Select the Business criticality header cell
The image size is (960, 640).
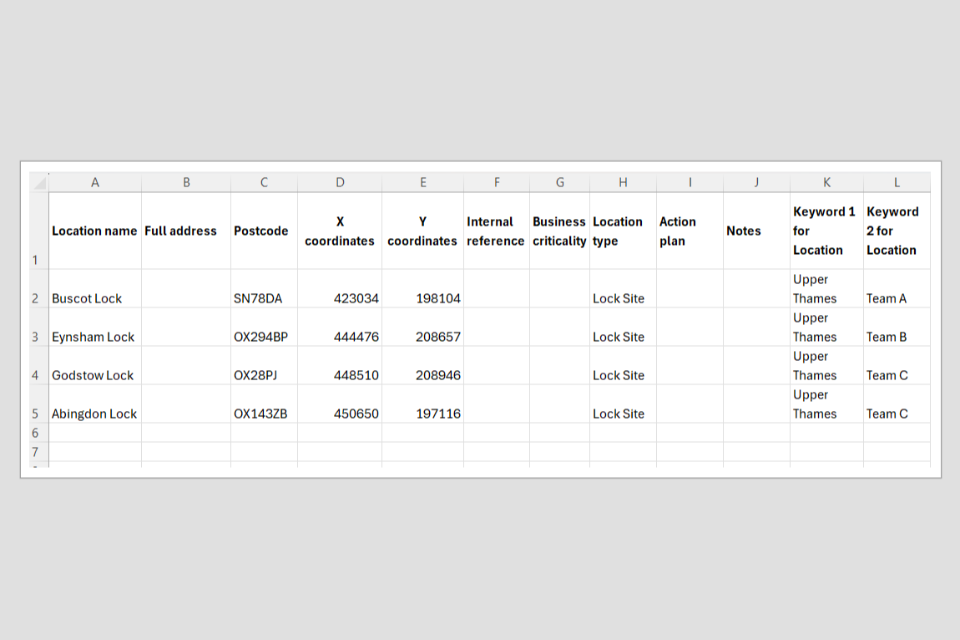pyautogui.click(x=559, y=231)
